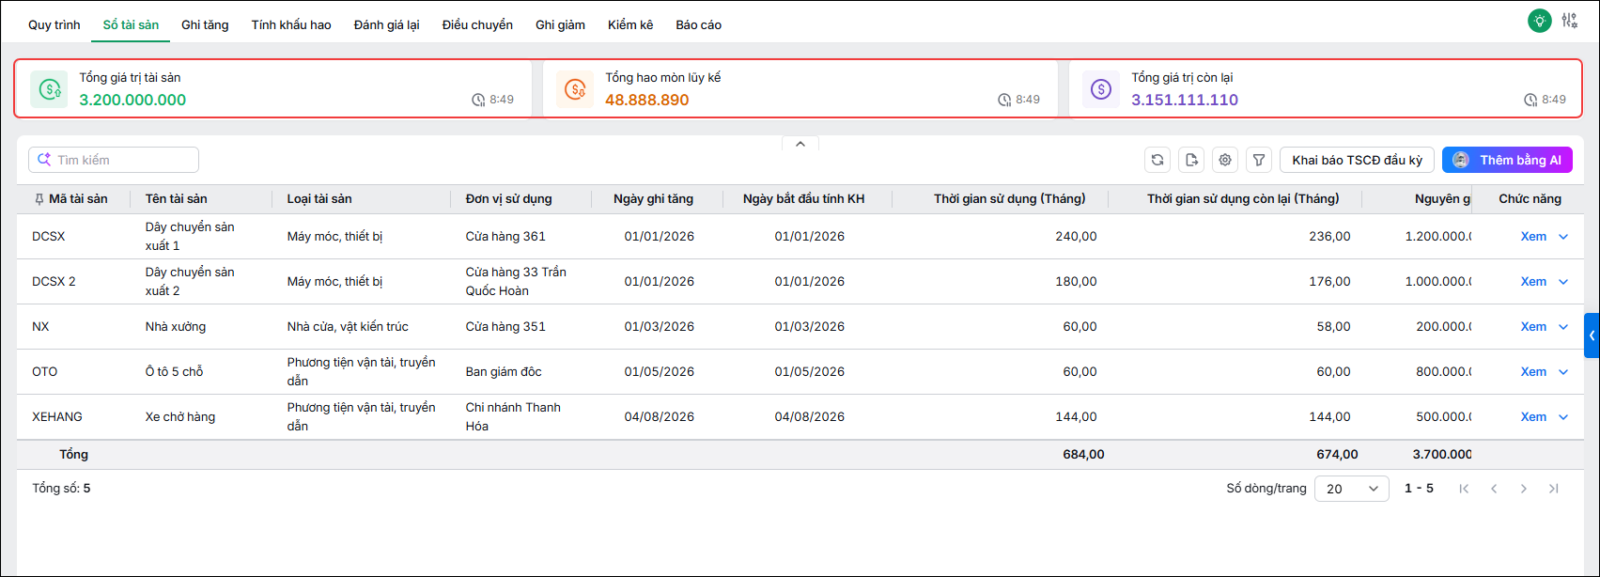Viewport: 1600px width, 577px height.
Task: Click Xem link for DCSX row
Action: click(1533, 237)
